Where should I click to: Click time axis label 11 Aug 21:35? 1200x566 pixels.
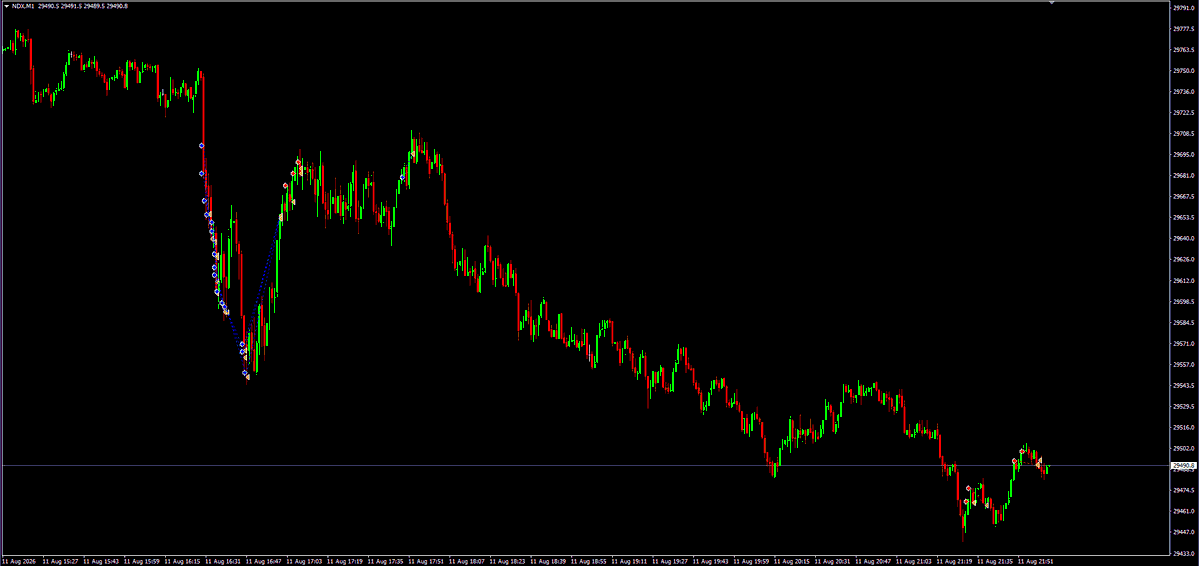click(x=997, y=561)
